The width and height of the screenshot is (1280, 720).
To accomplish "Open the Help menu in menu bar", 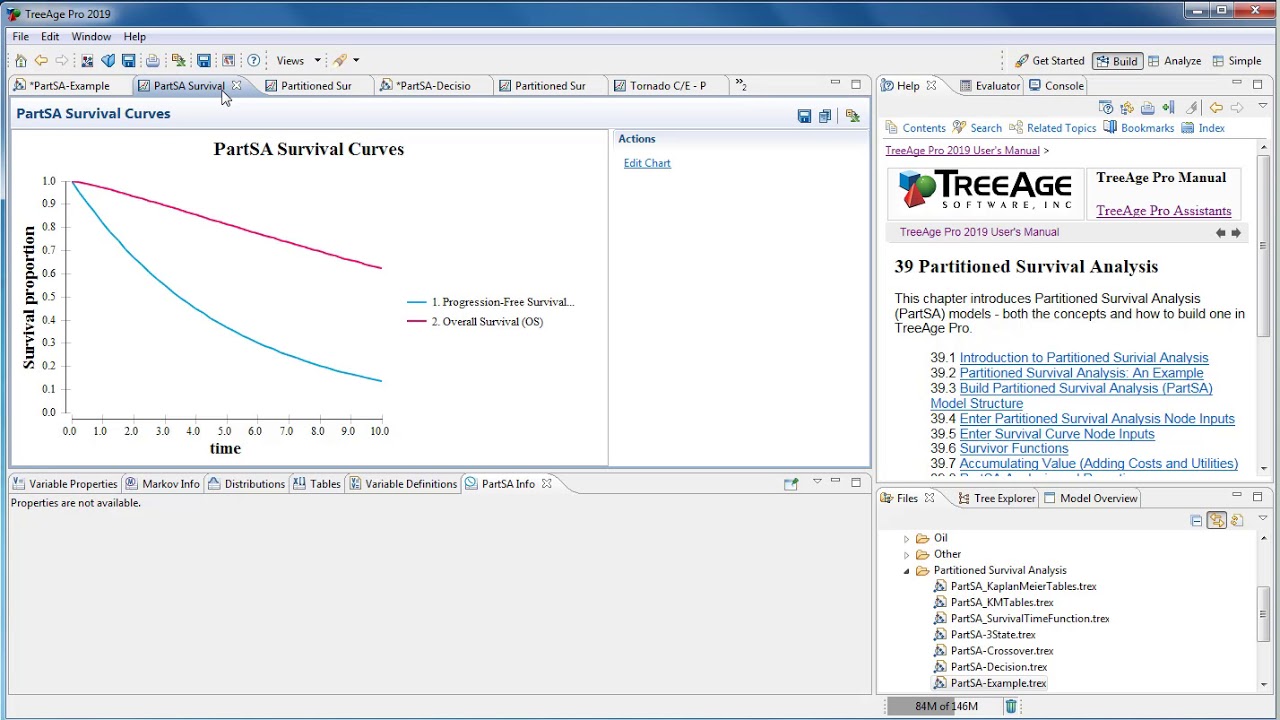I will point(134,37).
